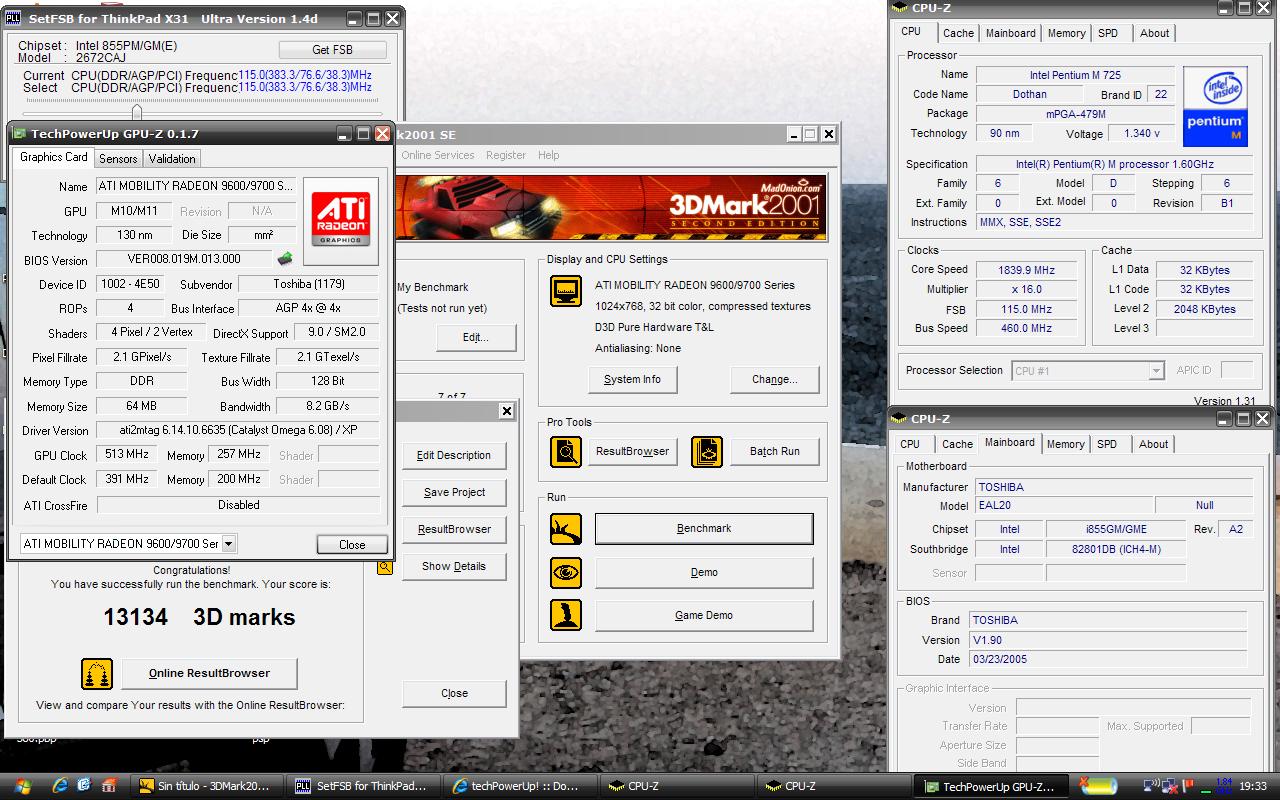This screenshot has height=800, width=1280.
Task: Click the GPU-Z title bar icon
Action: 19,134
